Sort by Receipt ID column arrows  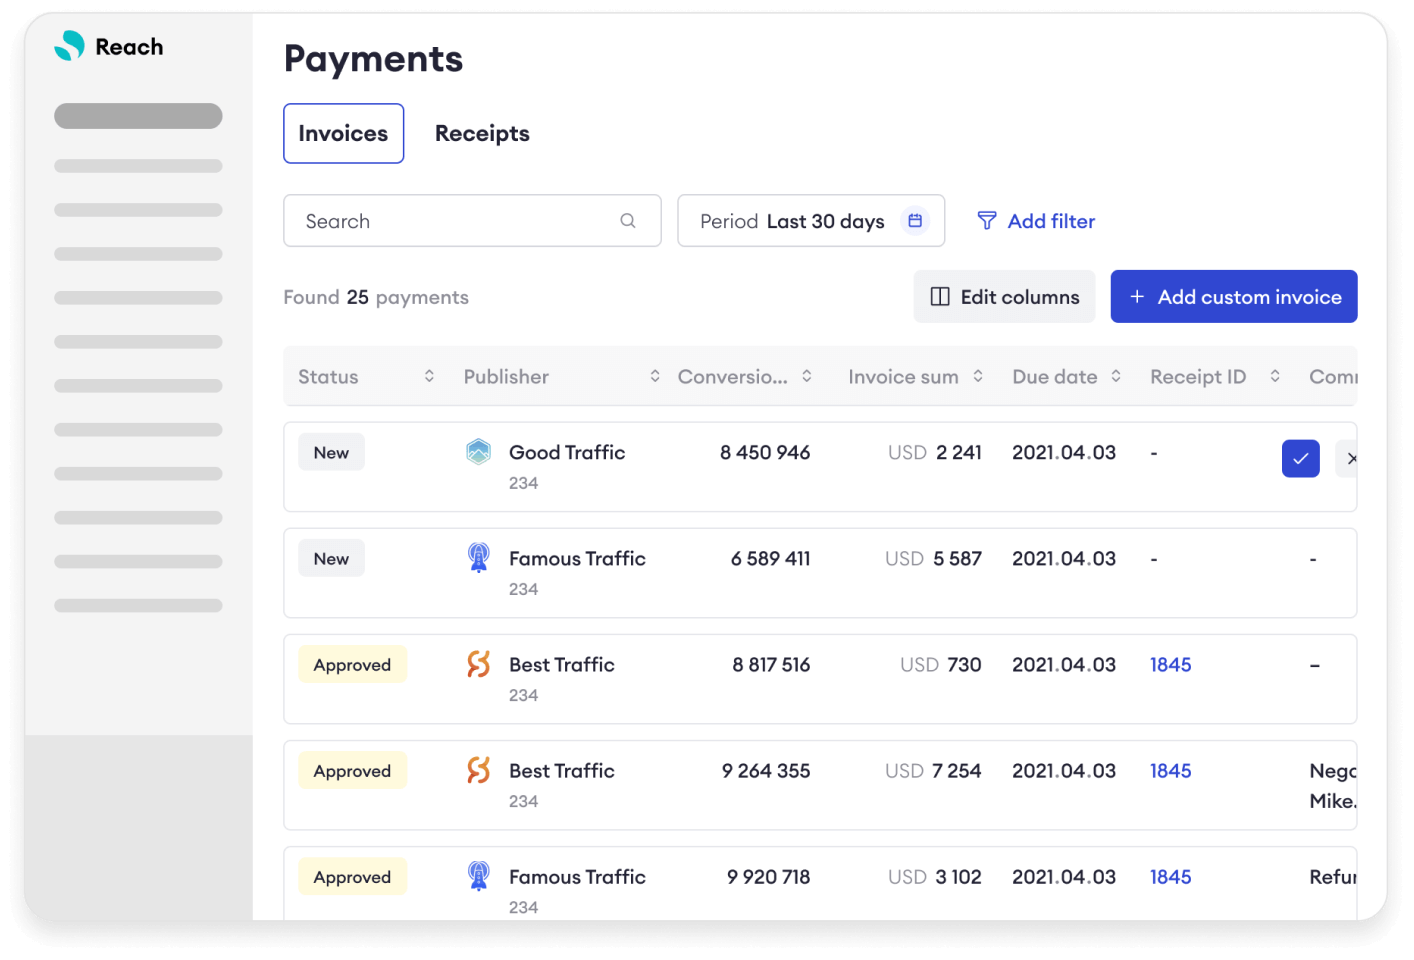click(1275, 376)
